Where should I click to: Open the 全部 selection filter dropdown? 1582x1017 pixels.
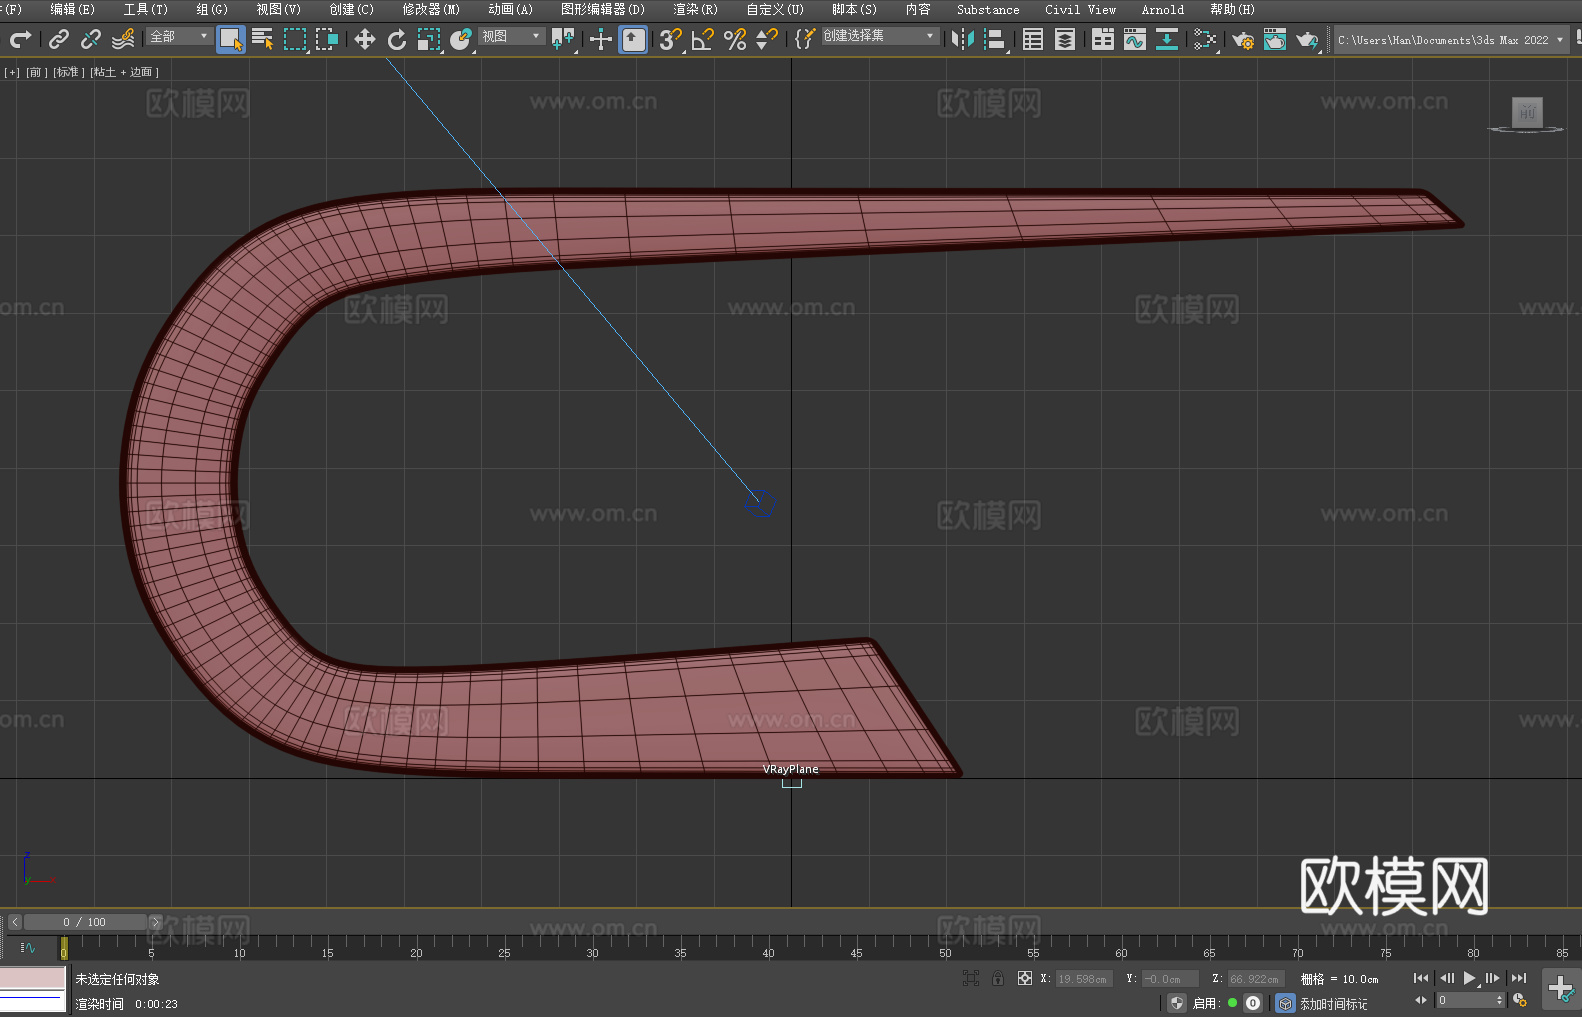180,36
